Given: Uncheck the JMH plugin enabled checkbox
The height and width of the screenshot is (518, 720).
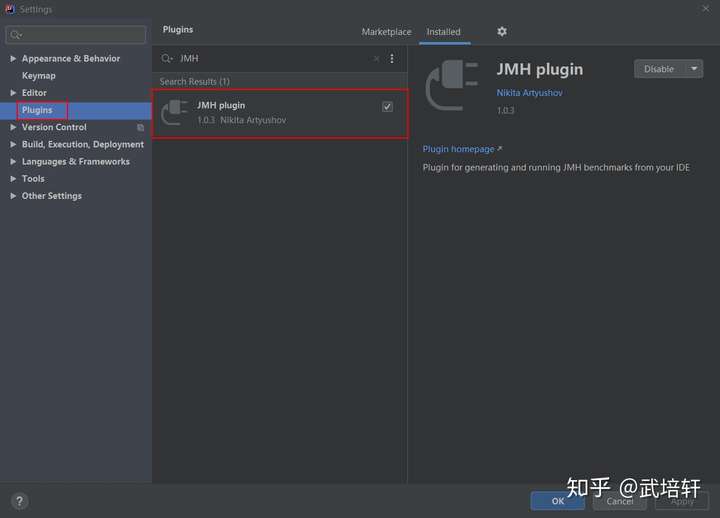Looking at the screenshot, I should [387, 107].
